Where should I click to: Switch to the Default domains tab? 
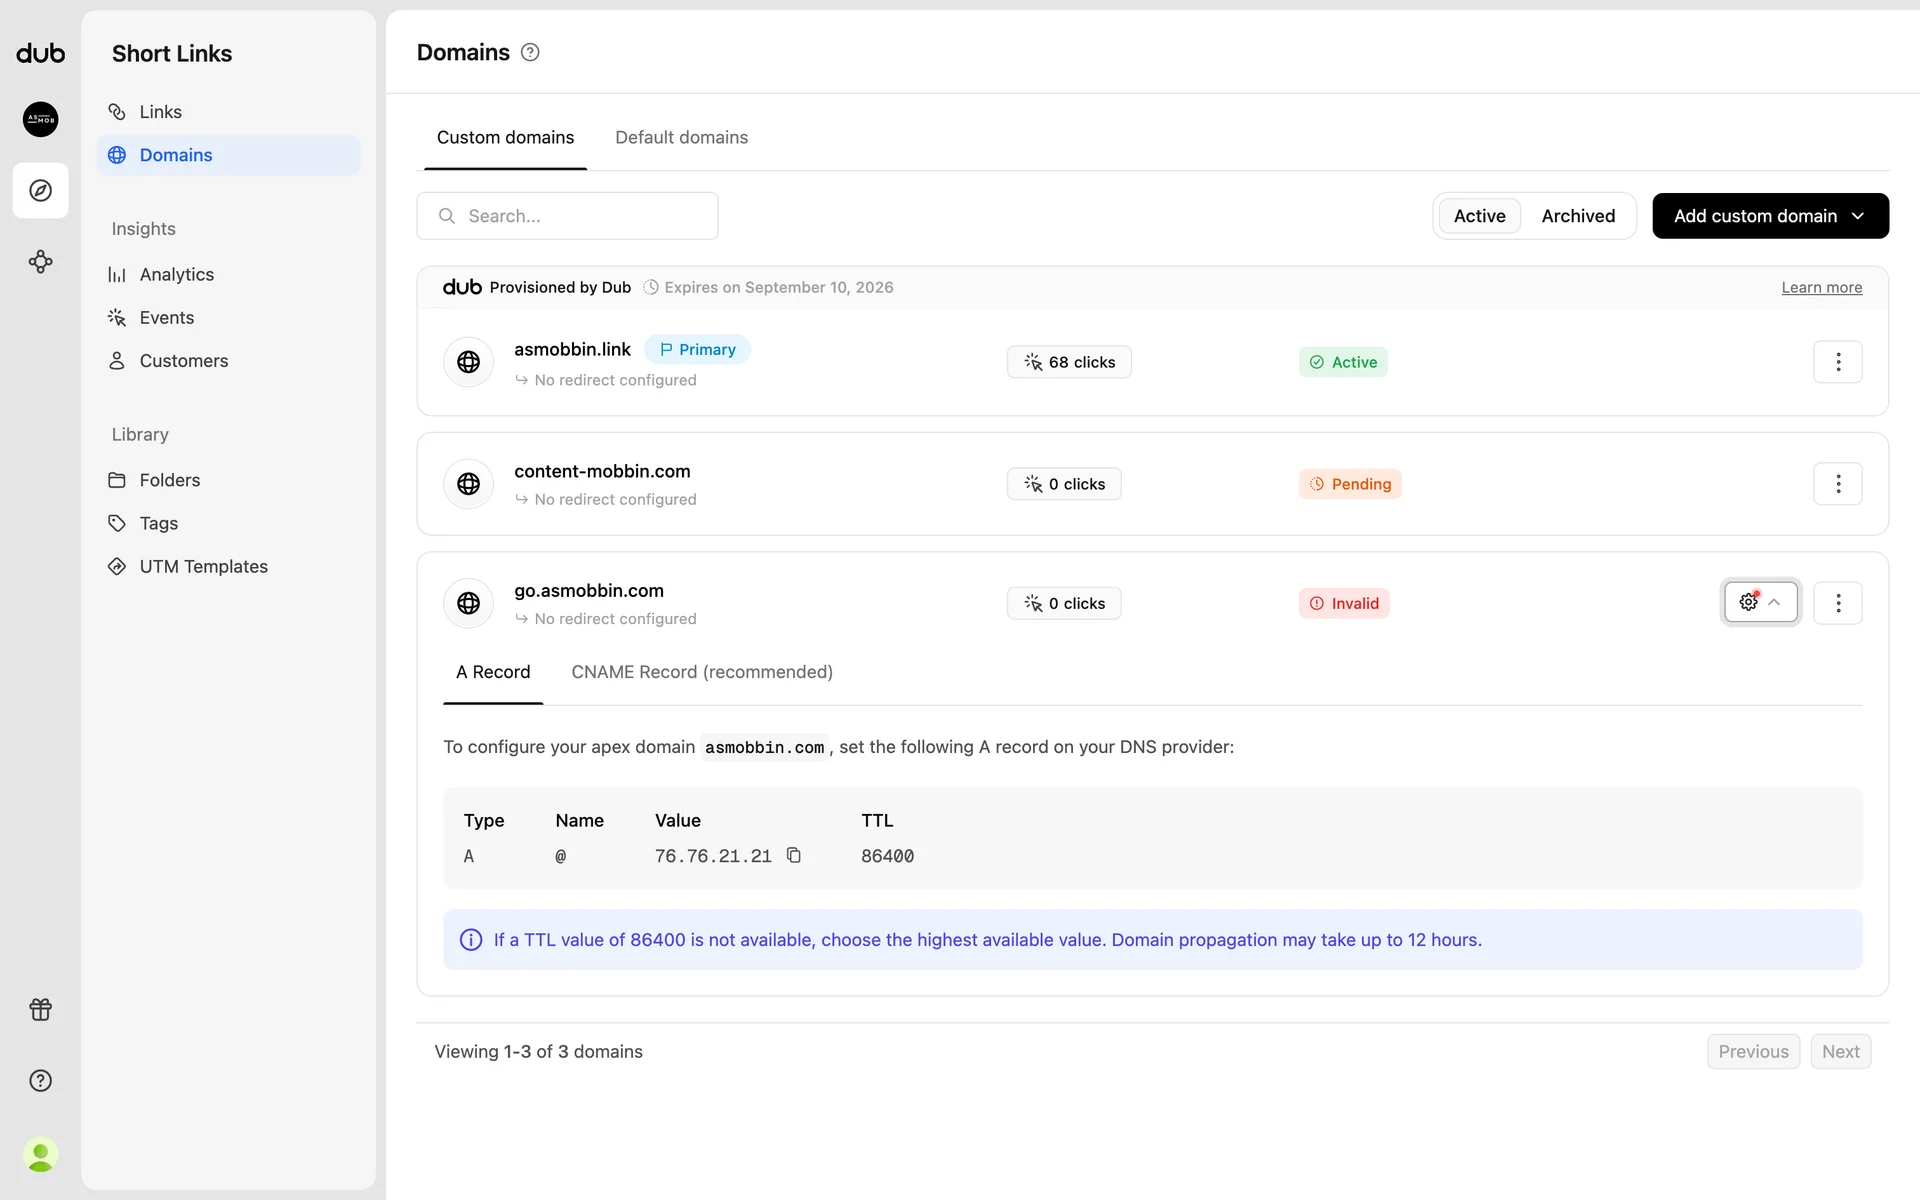[681, 138]
